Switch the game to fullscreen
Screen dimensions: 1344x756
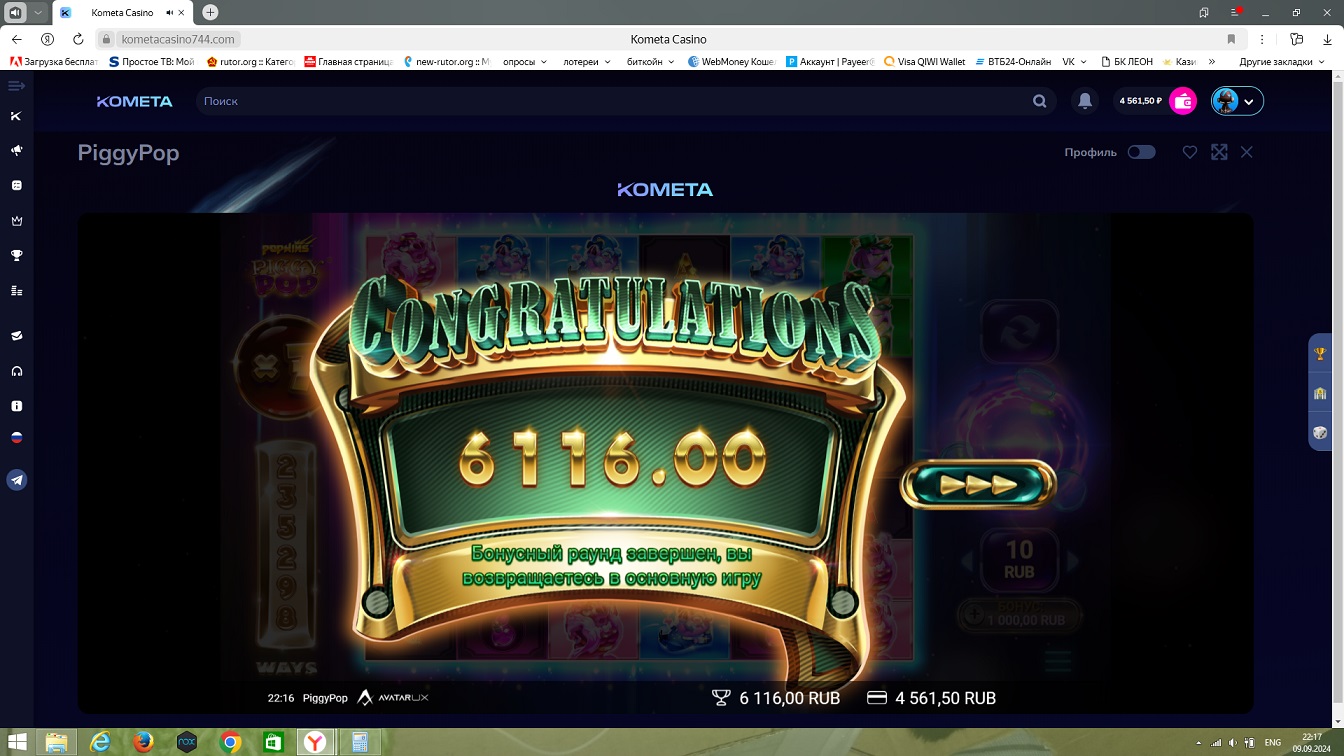pos(1219,152)
